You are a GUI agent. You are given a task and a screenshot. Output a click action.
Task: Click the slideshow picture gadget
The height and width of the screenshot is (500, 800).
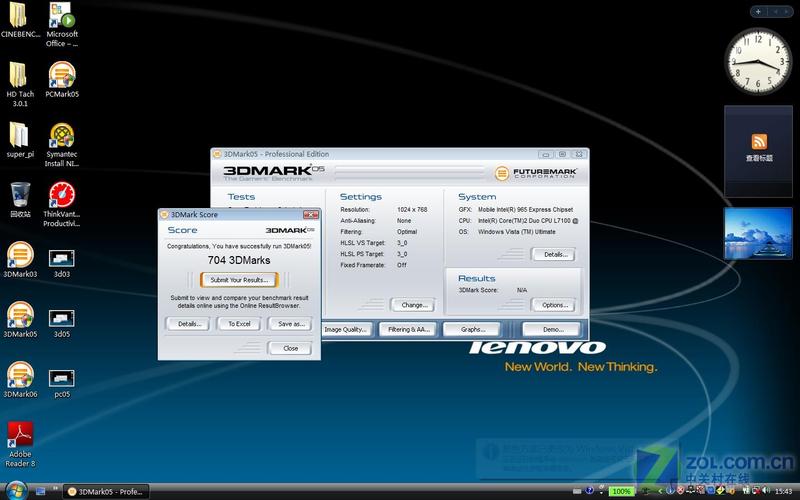(758, 233)
